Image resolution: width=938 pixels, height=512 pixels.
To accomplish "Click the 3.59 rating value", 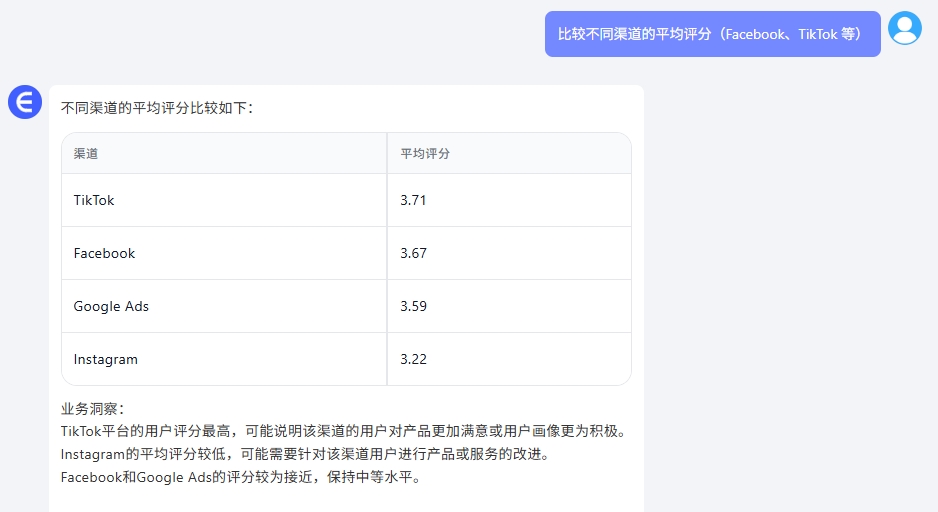I will 413,306.
